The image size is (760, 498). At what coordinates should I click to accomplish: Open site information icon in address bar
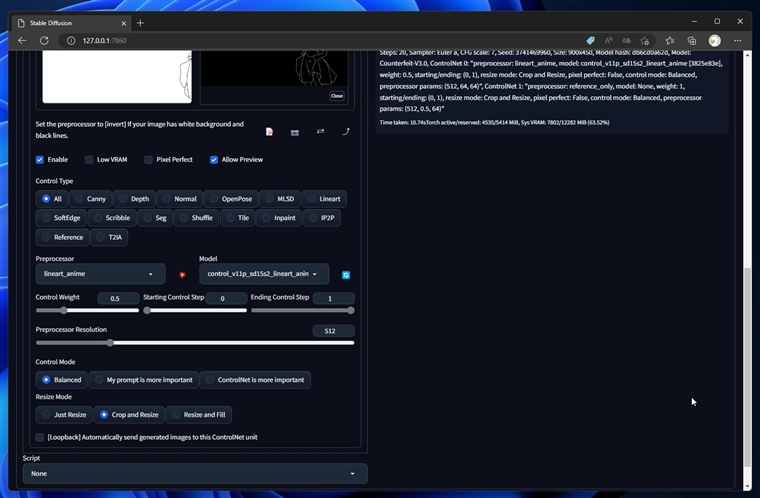pos(71,41)
